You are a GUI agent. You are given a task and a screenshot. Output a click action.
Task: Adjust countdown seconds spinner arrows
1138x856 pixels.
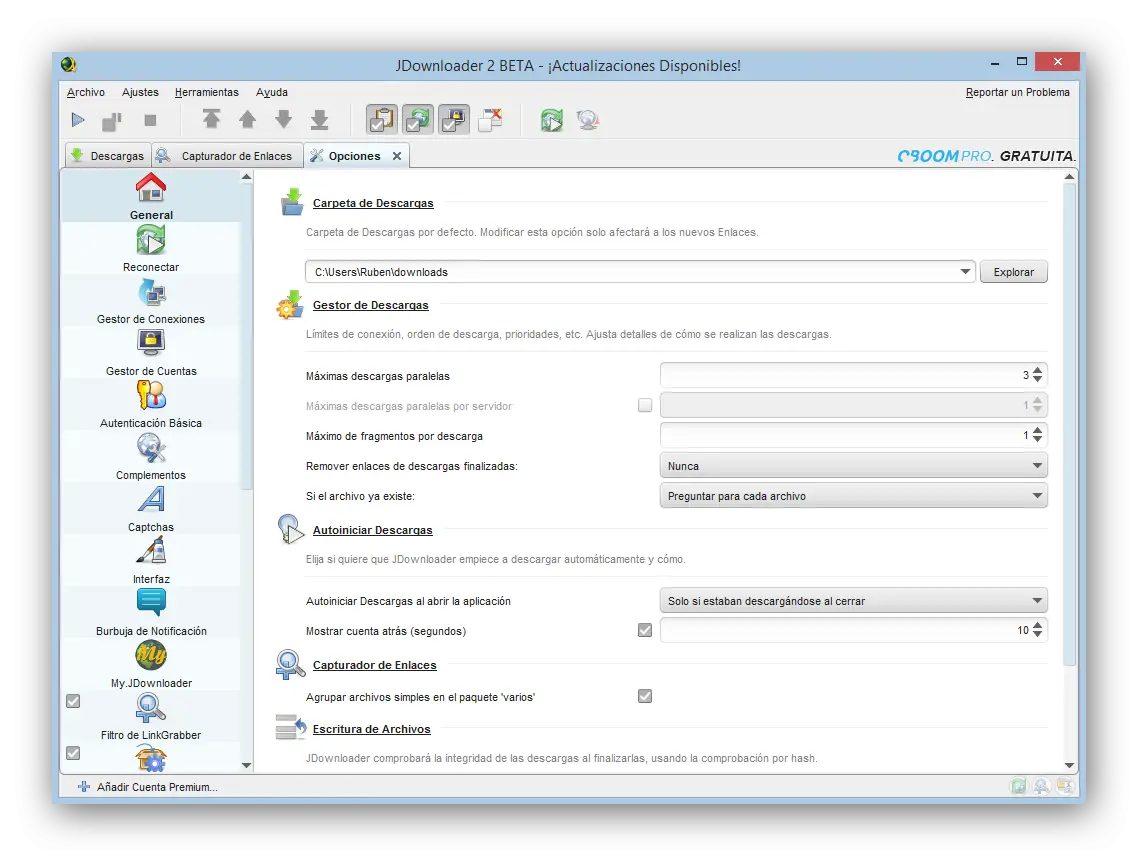point(1038,629)
